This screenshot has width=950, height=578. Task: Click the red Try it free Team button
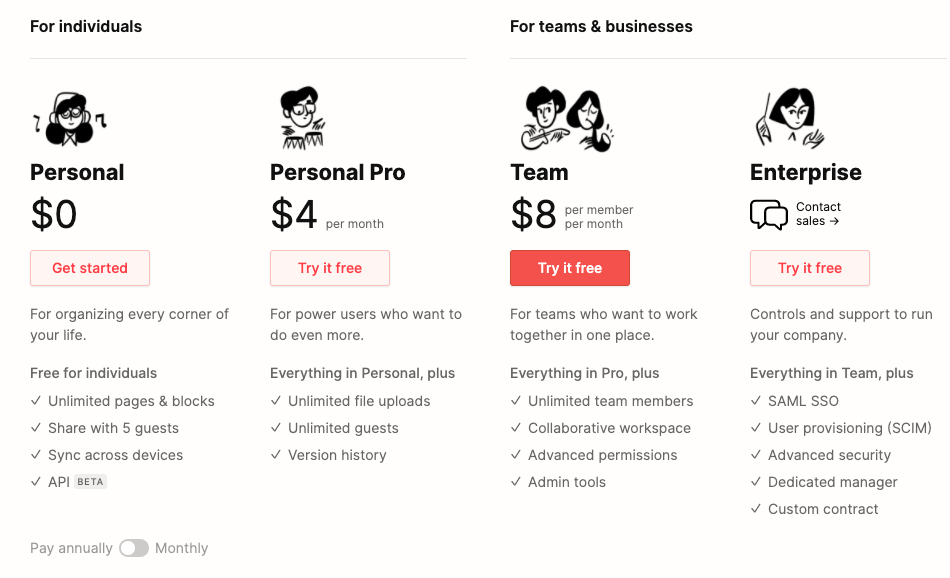click(570, 268)
